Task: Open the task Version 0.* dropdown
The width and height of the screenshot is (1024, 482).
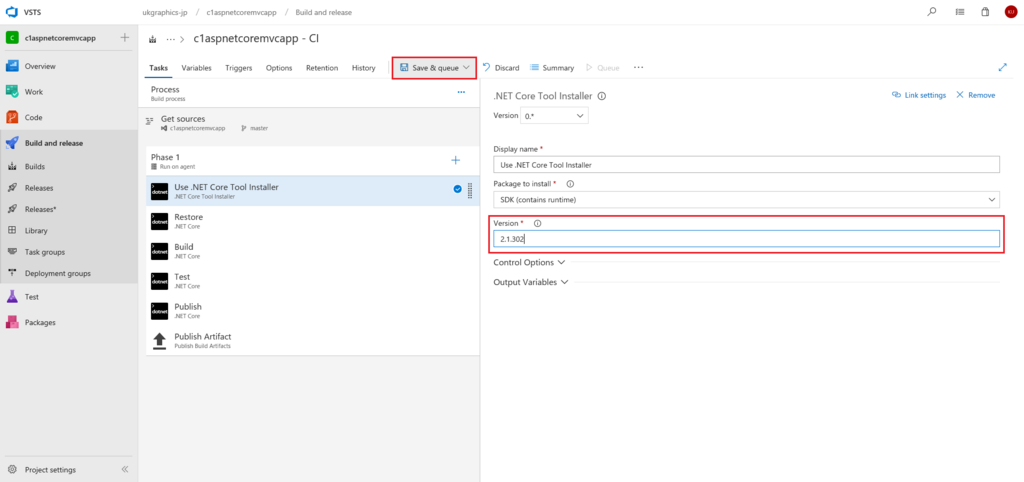Action: [x=554, y=116]
